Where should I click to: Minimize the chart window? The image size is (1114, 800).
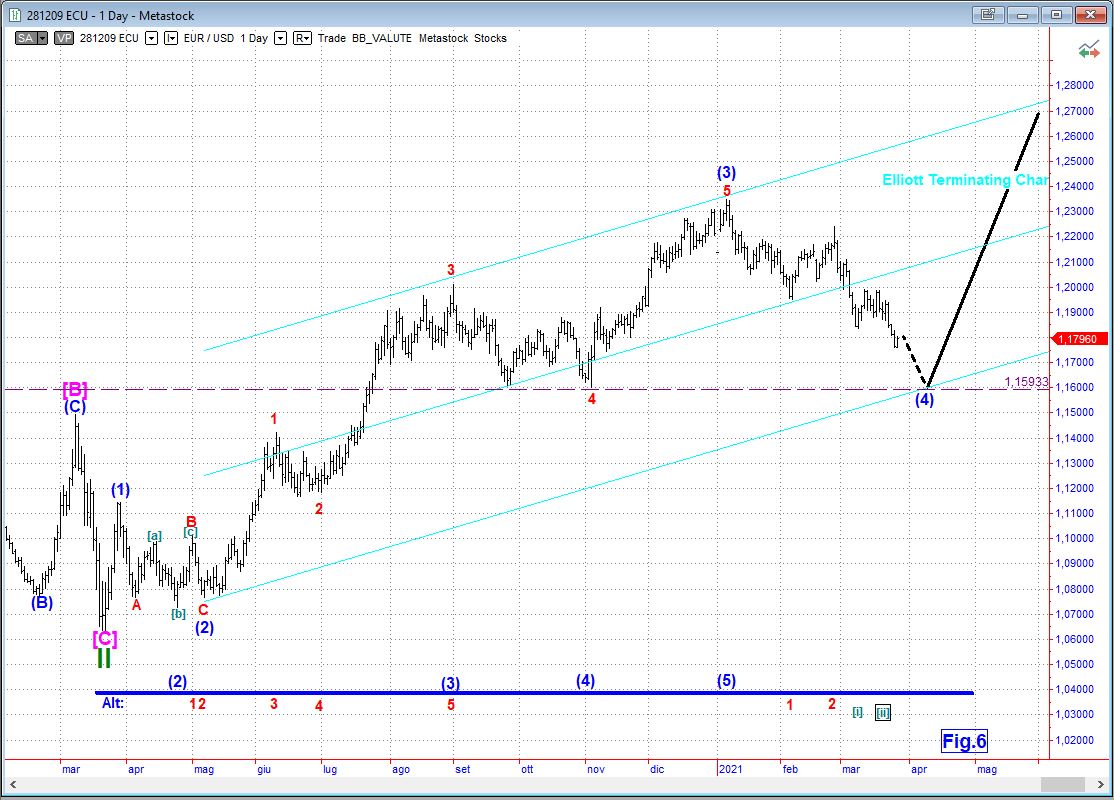tap(1023, 14)
